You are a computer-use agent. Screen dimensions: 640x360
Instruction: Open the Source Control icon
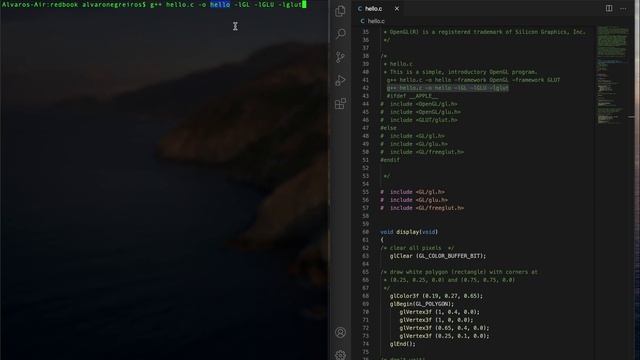point(340,57)
